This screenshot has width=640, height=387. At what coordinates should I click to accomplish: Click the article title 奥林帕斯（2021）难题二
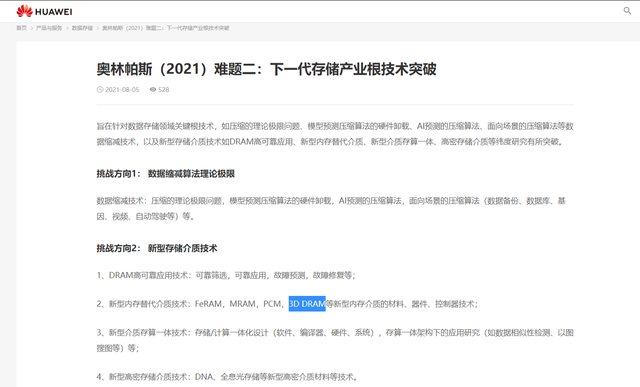click(x=266, y=69)
